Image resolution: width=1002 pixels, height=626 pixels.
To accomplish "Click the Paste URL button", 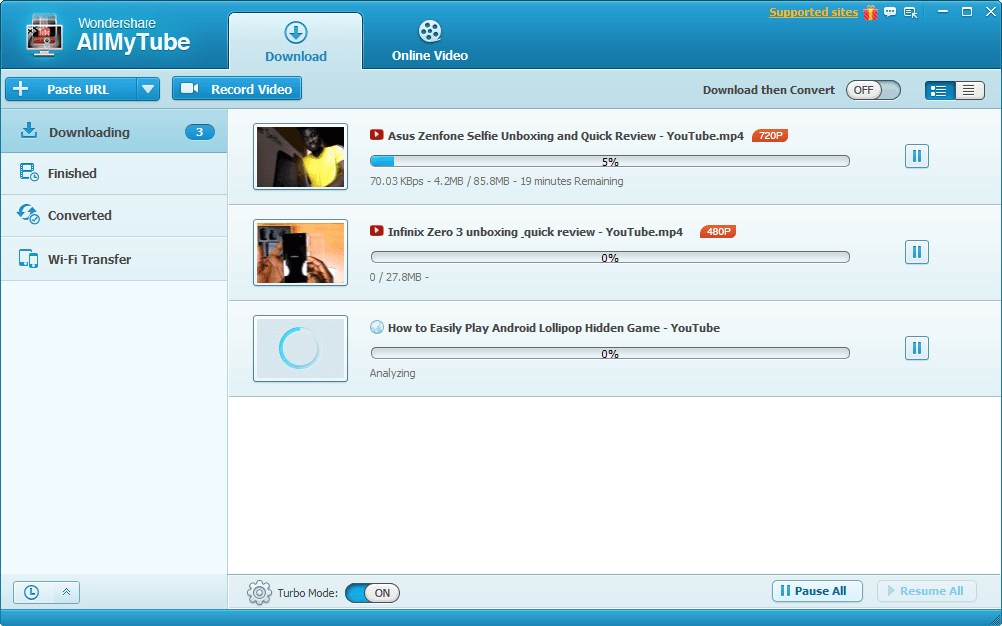I will tap(71, 89).
